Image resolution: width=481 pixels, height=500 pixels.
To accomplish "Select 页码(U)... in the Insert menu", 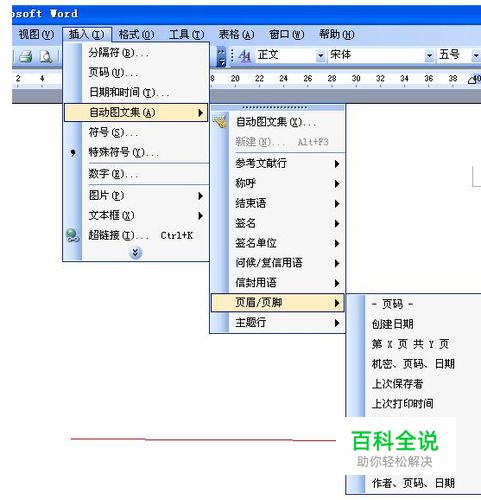I will (136, 72).
